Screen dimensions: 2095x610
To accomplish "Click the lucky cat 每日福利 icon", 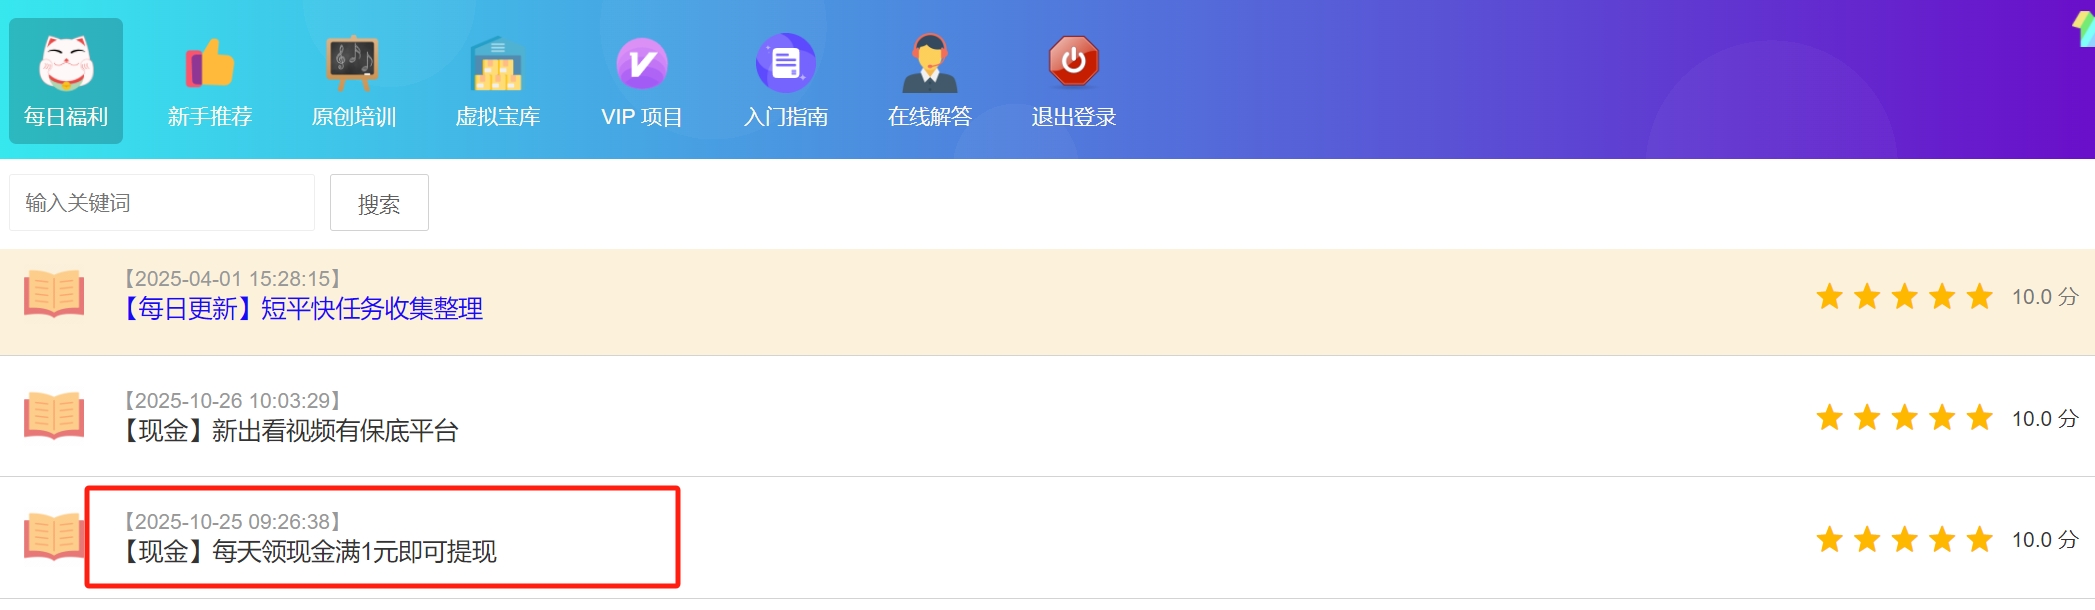I will click(x=66, y=63).
